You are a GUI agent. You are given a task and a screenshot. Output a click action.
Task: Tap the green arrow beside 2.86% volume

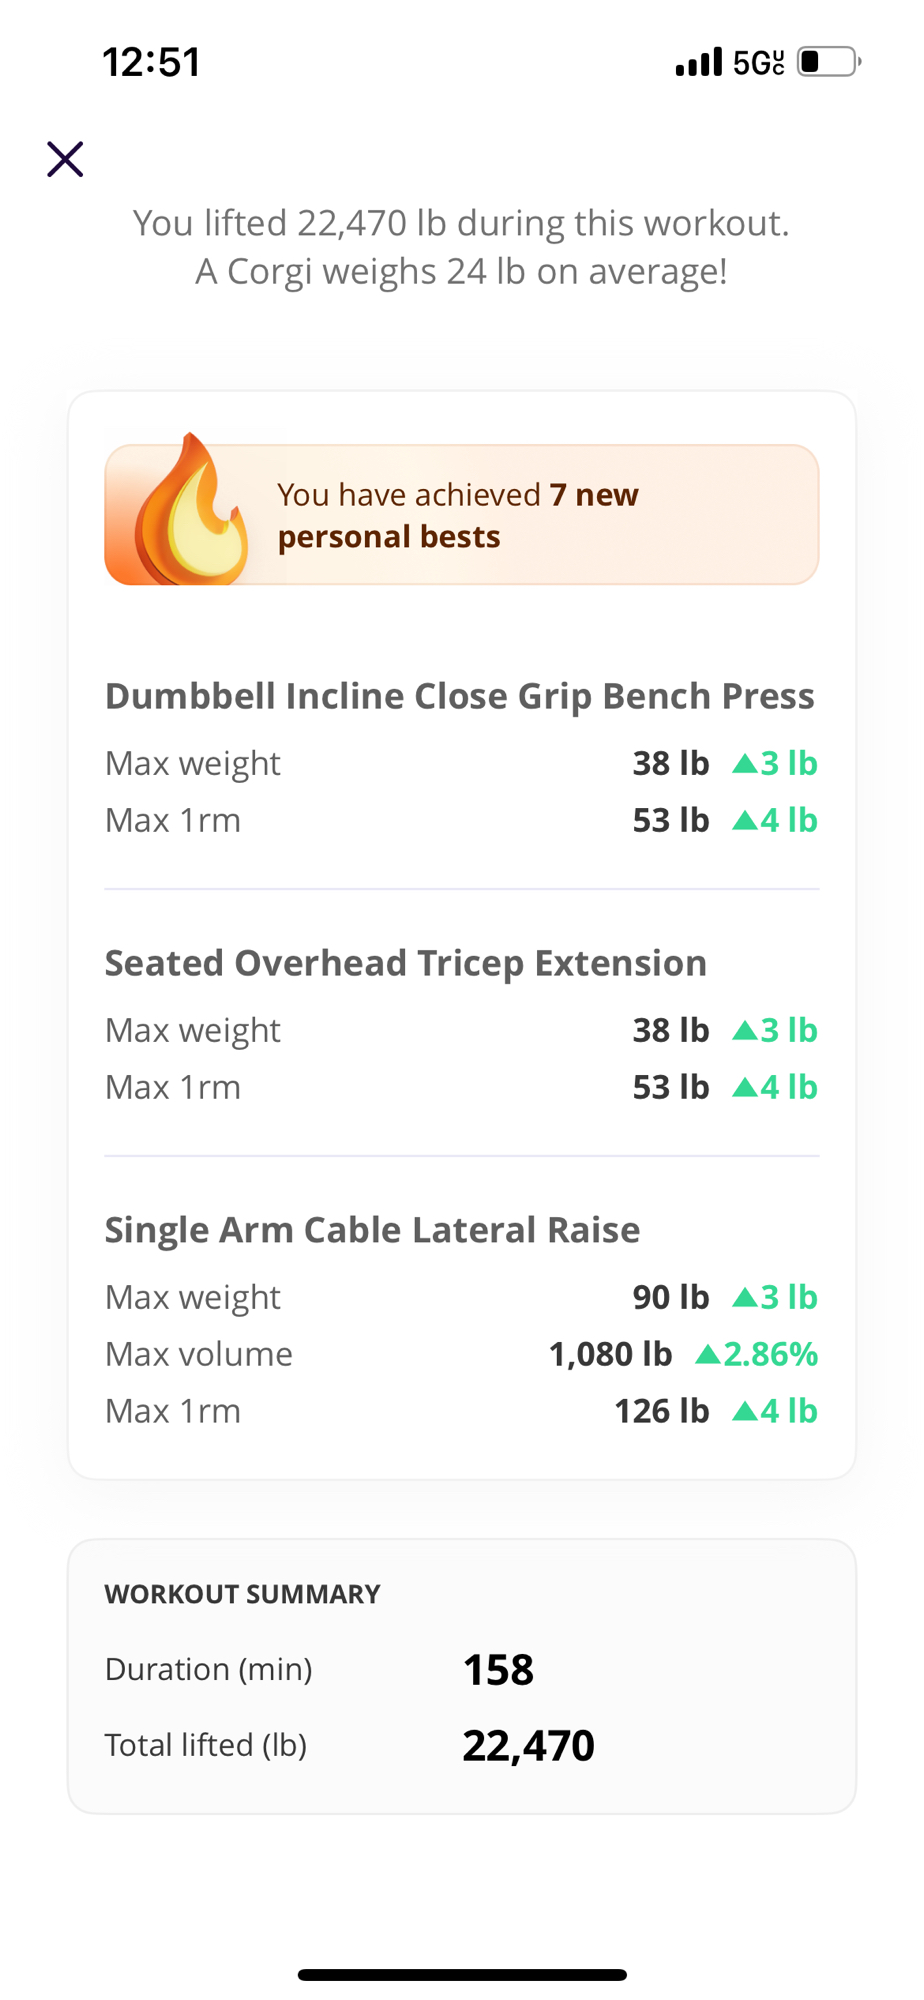click(x=708, y=1354)
